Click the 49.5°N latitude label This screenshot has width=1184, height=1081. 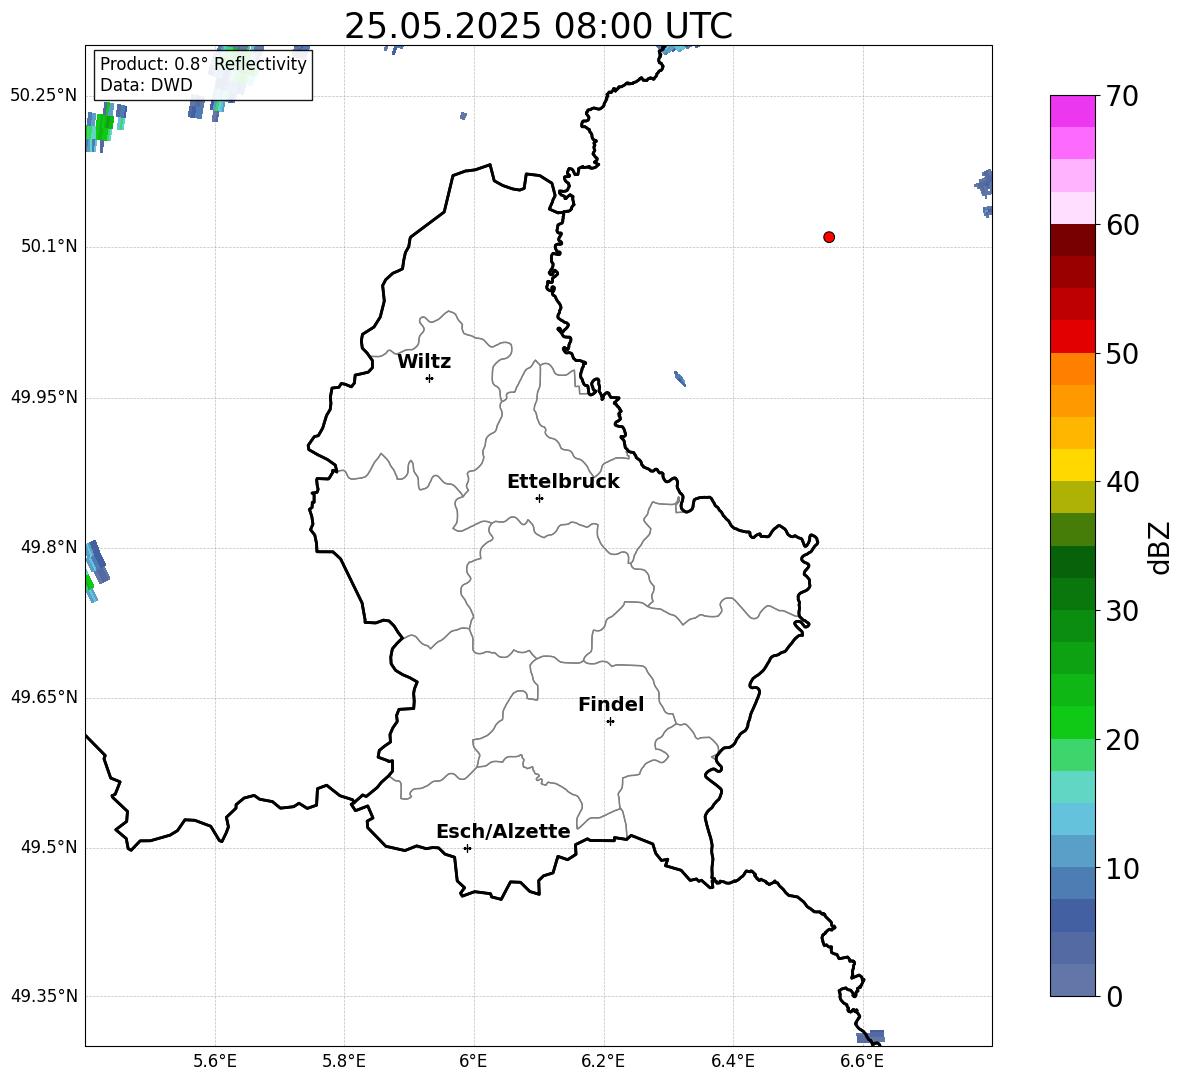pos(48,847)
